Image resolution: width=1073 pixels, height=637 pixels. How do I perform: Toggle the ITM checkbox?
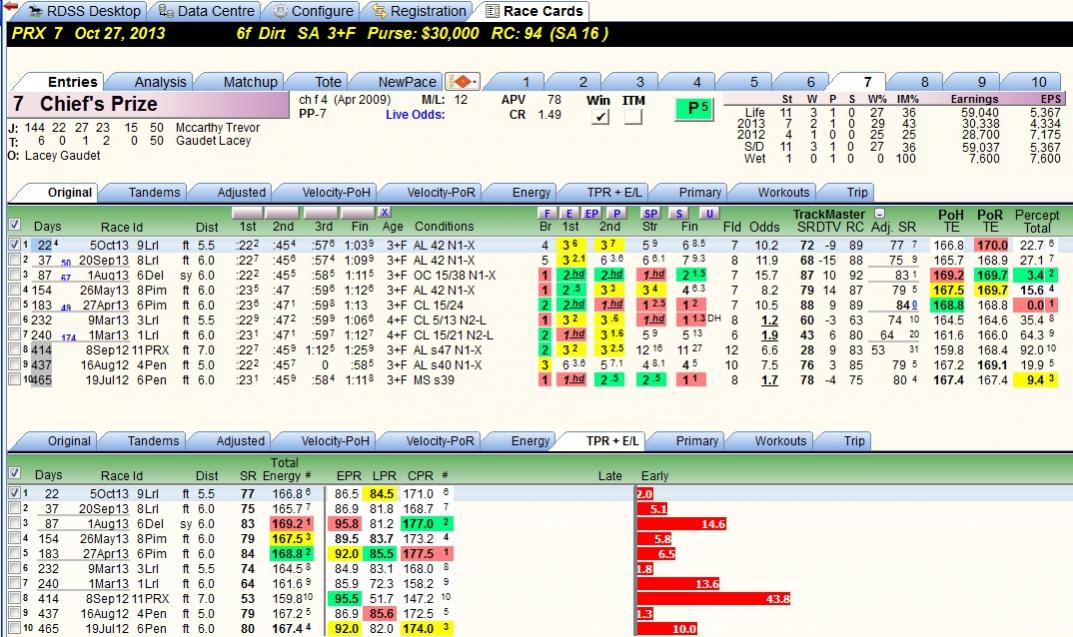634,116
